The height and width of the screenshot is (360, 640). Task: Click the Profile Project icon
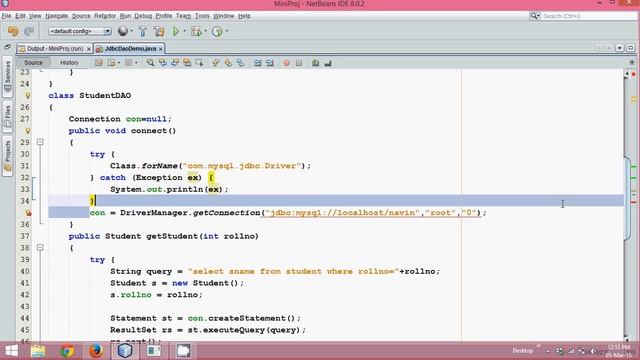[x=217, y=31]
